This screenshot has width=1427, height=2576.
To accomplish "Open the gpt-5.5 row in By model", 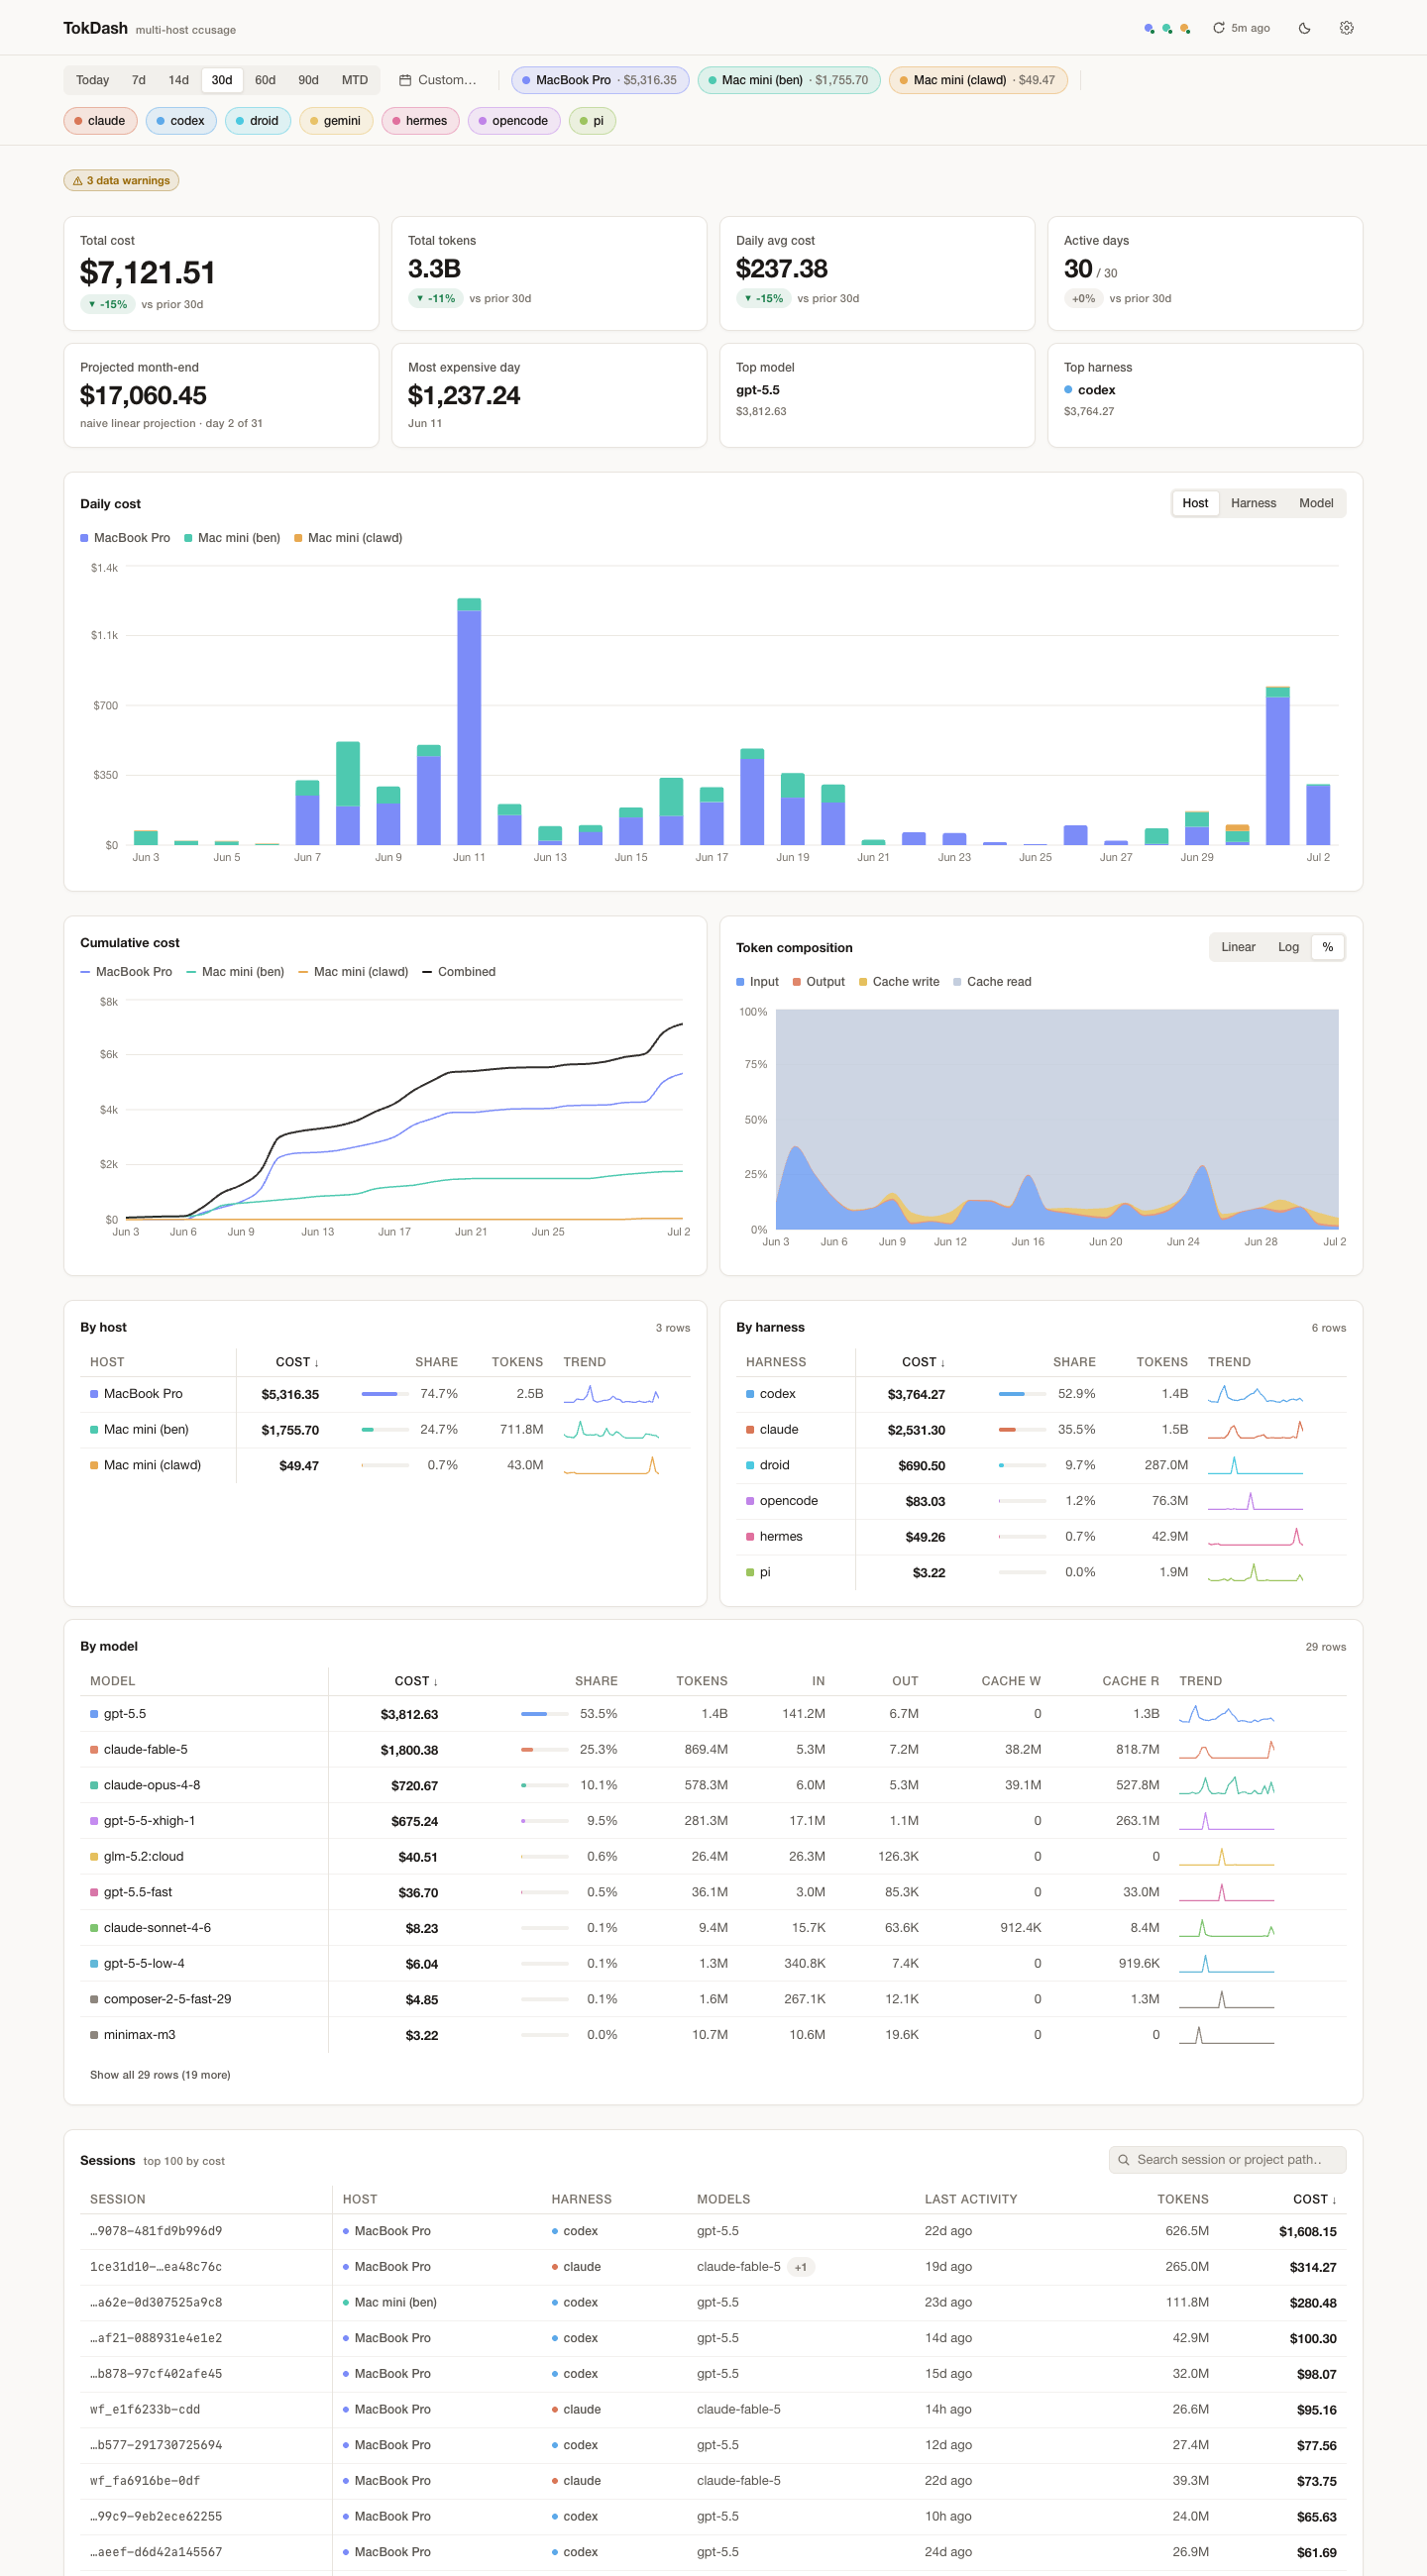I will tap(713, 1714).
